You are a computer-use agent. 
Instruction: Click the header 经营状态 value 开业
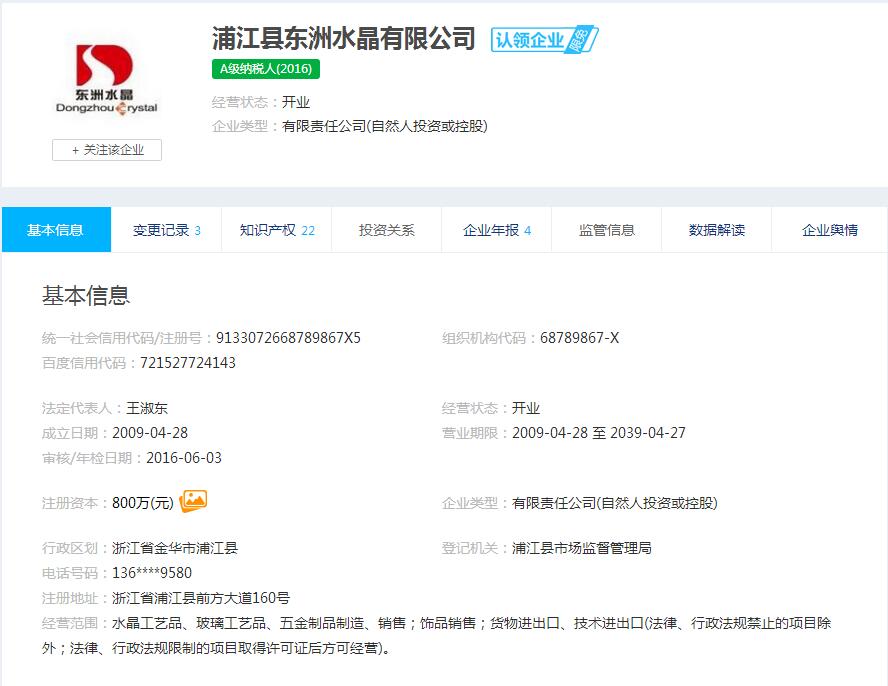click(x=296, y=103)
